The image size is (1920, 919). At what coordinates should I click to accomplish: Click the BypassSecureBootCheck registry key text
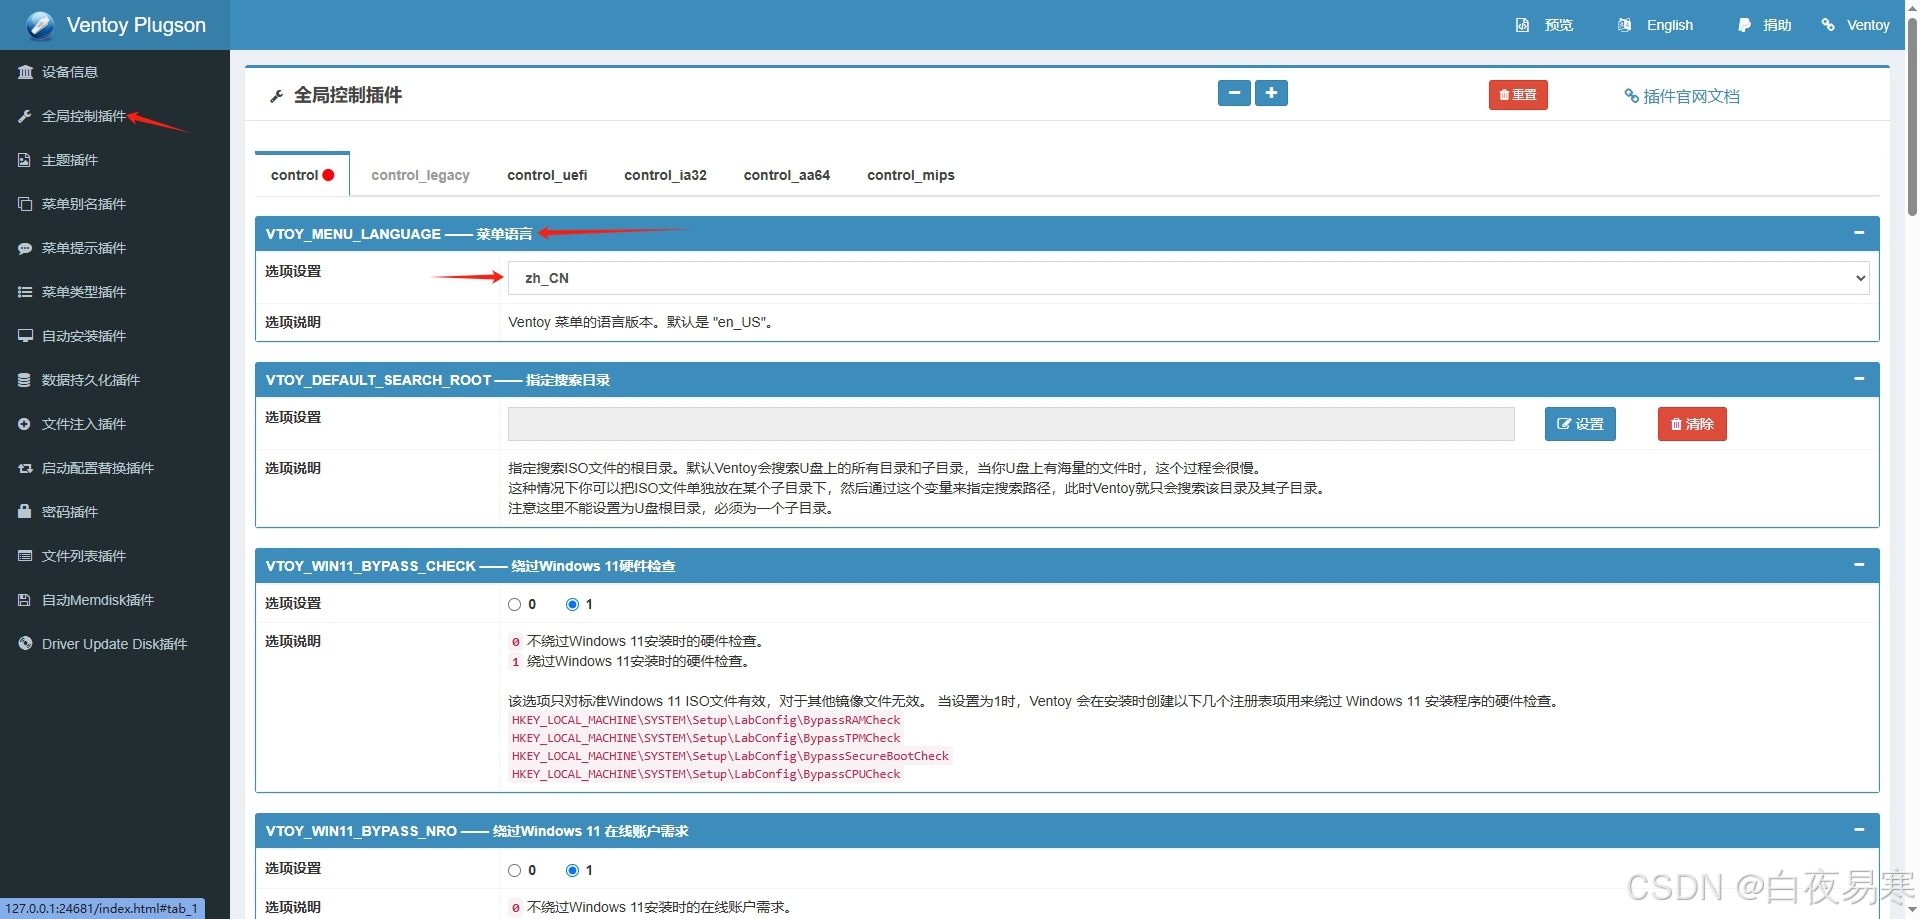pyautogui.click(x=730, y=756)
